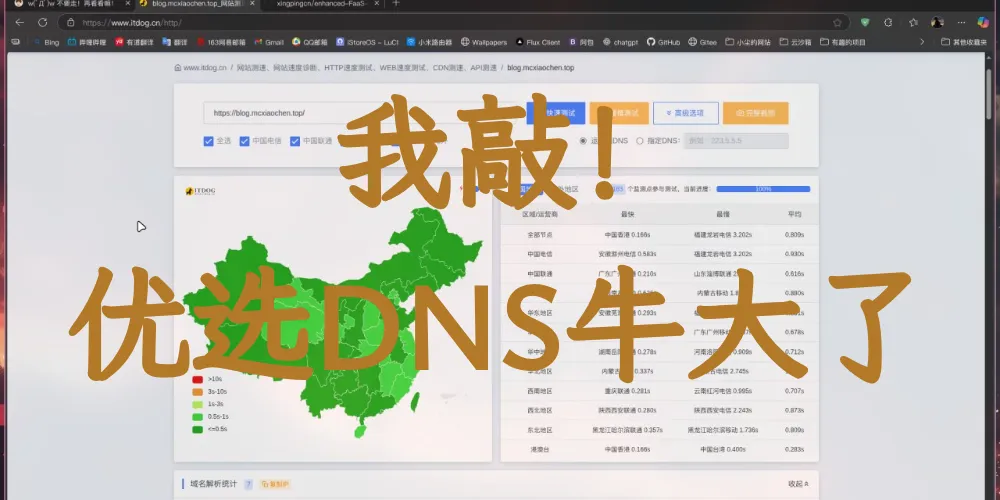Screen dimensions: 1000x500
Task: Reload the page with refresh icon
Action: (42, 22)
